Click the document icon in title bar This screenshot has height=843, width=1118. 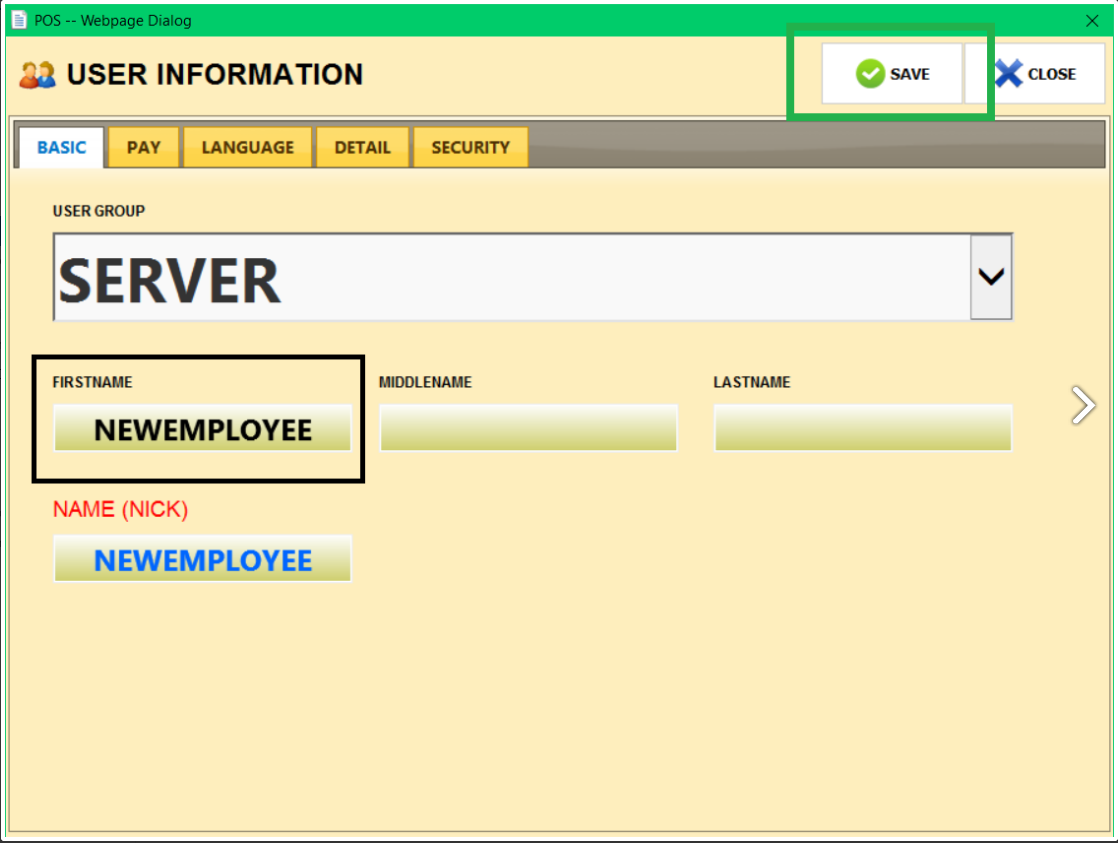(19, 20)
